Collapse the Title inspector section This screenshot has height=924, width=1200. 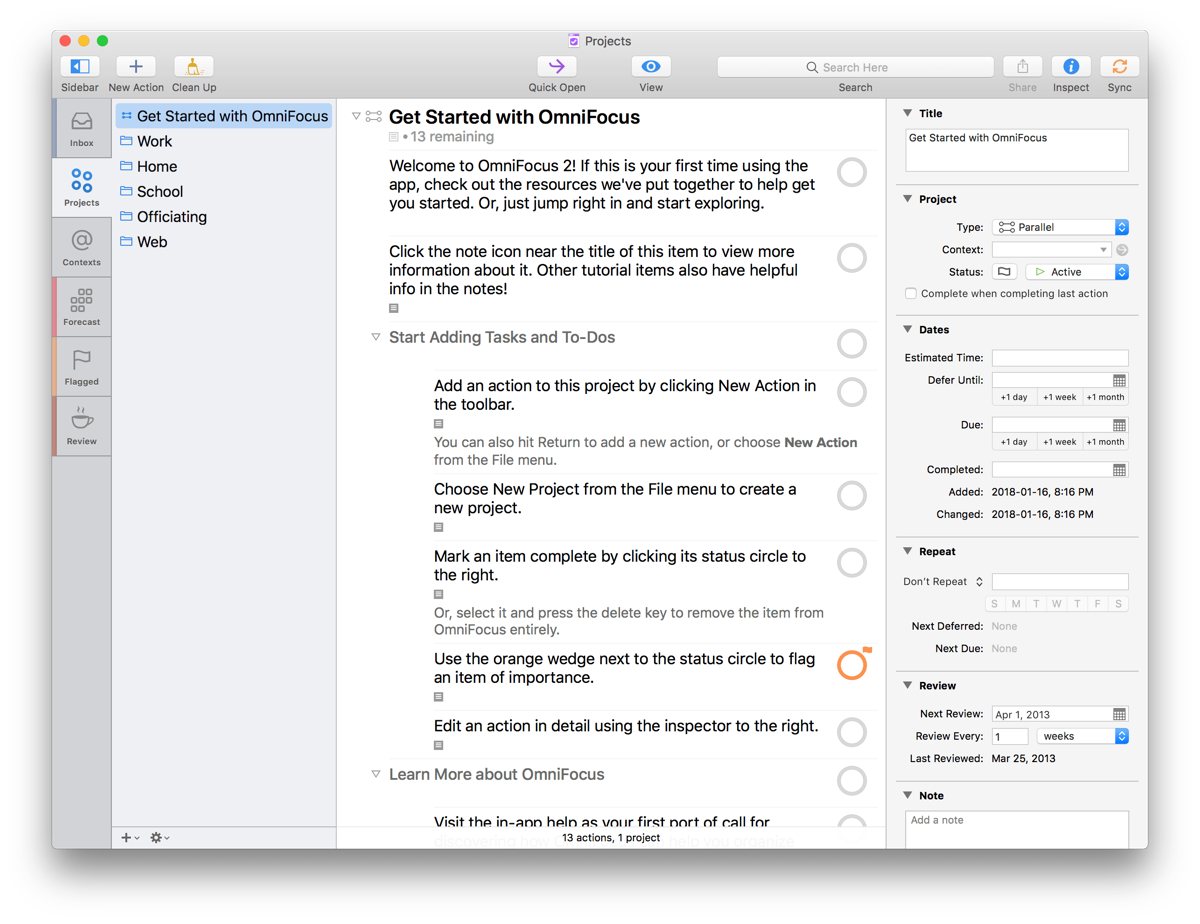pos(908,113)
